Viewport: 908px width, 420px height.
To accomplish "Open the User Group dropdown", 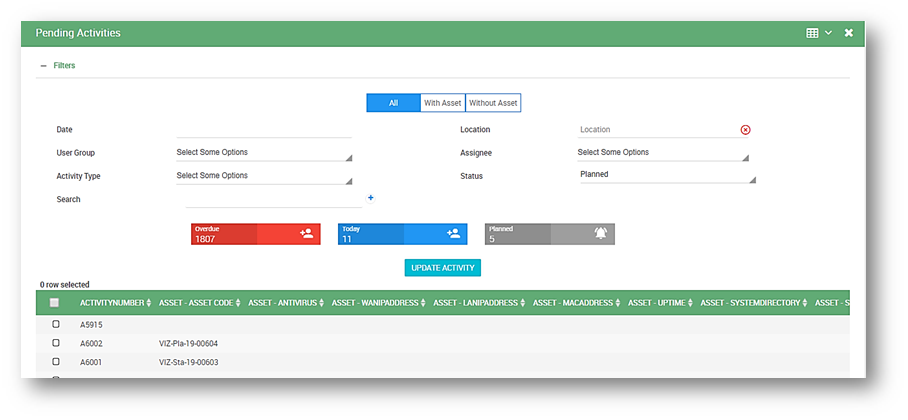I will pos(264,153).
